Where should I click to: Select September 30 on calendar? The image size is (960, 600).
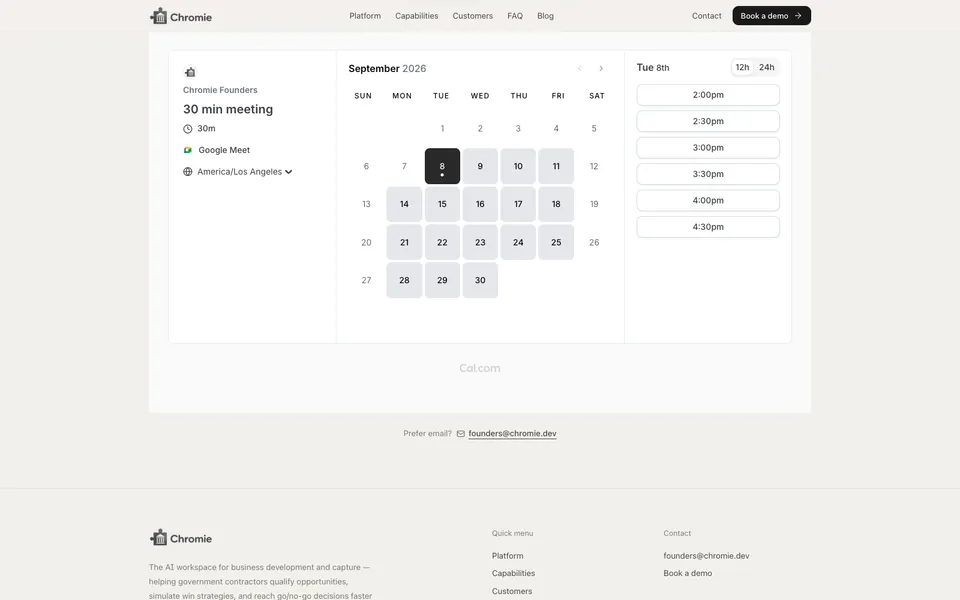[x=480, y=280]
